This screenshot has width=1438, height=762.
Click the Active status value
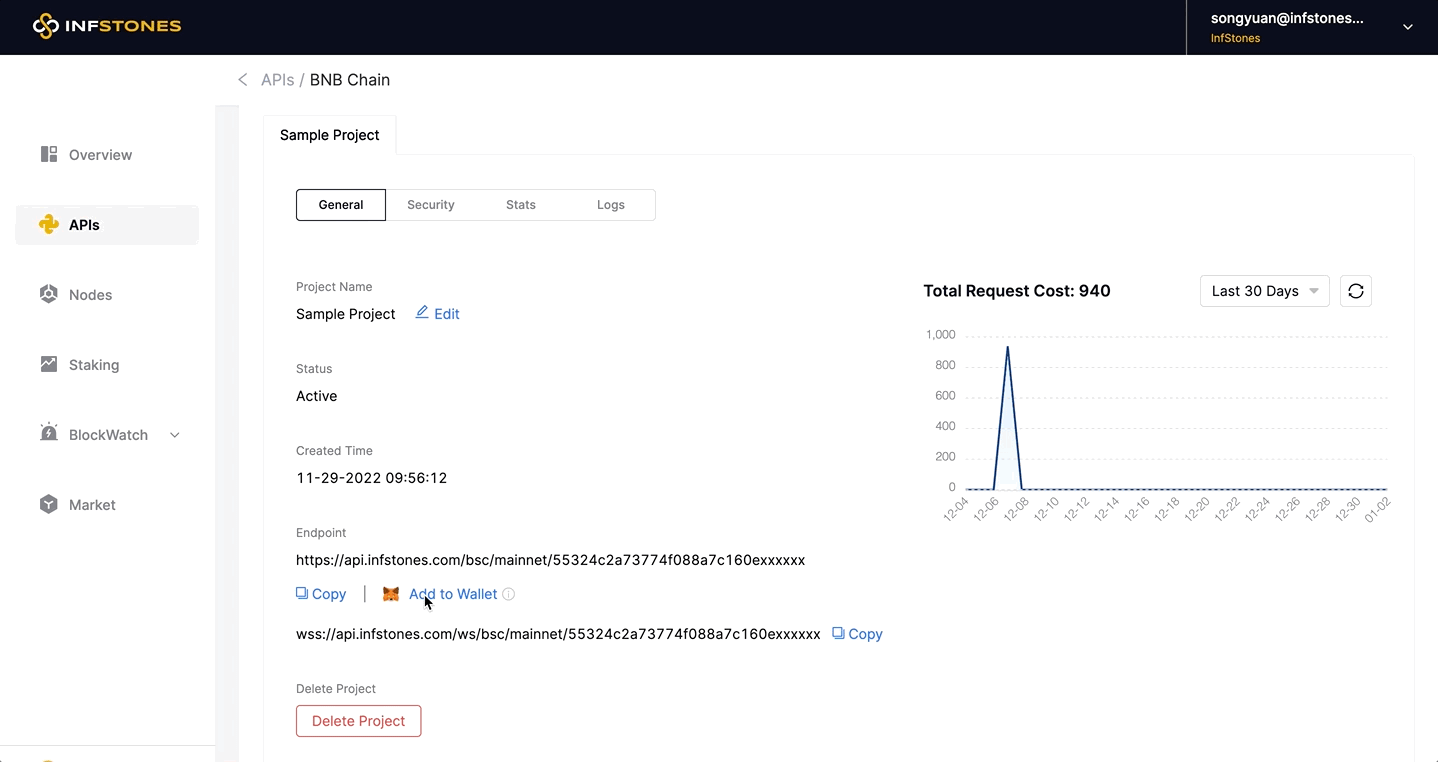pos(317,396)
